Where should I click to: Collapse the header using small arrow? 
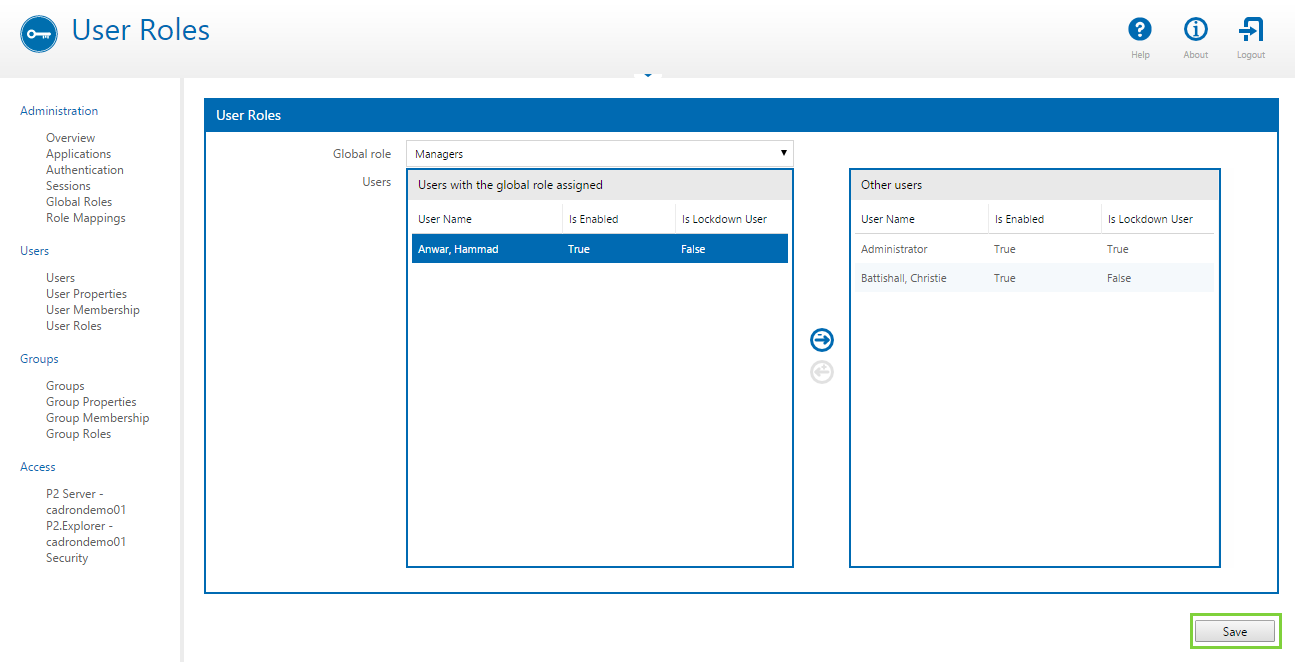tap(647, 75)
